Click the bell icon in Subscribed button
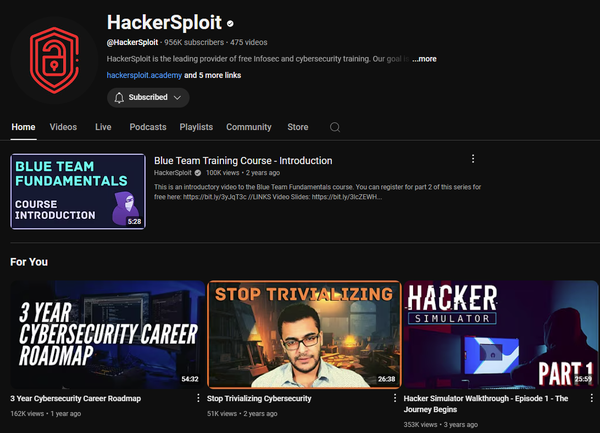The width and height of the screenshot is (600, 433). [x=120, y=98]
